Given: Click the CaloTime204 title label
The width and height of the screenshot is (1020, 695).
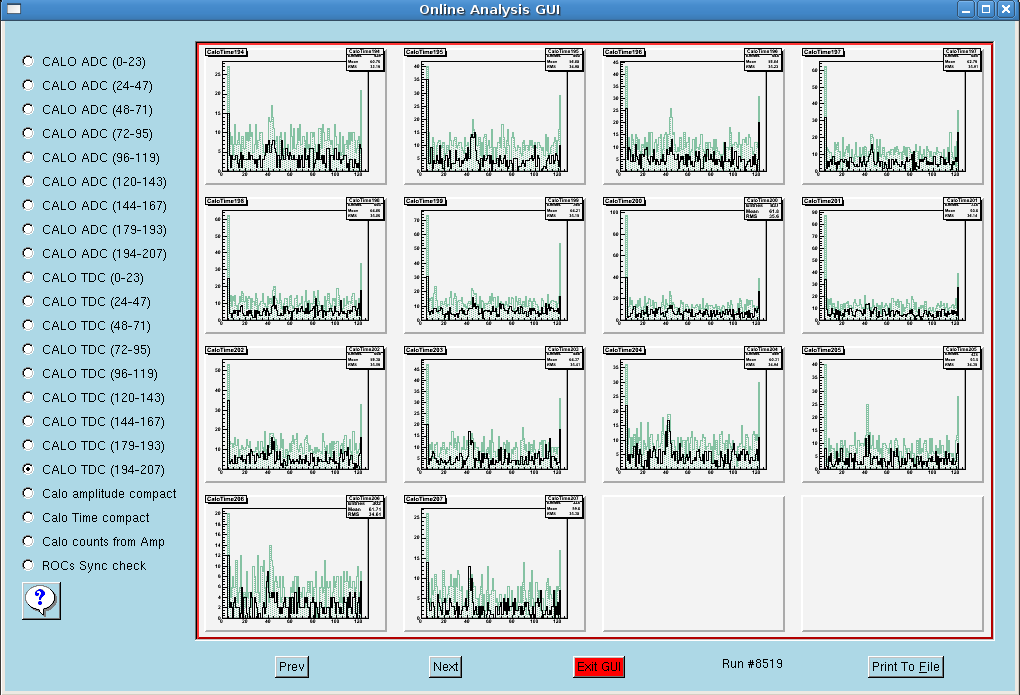Looking at the screenshot, I should click(x=624, y=350).
